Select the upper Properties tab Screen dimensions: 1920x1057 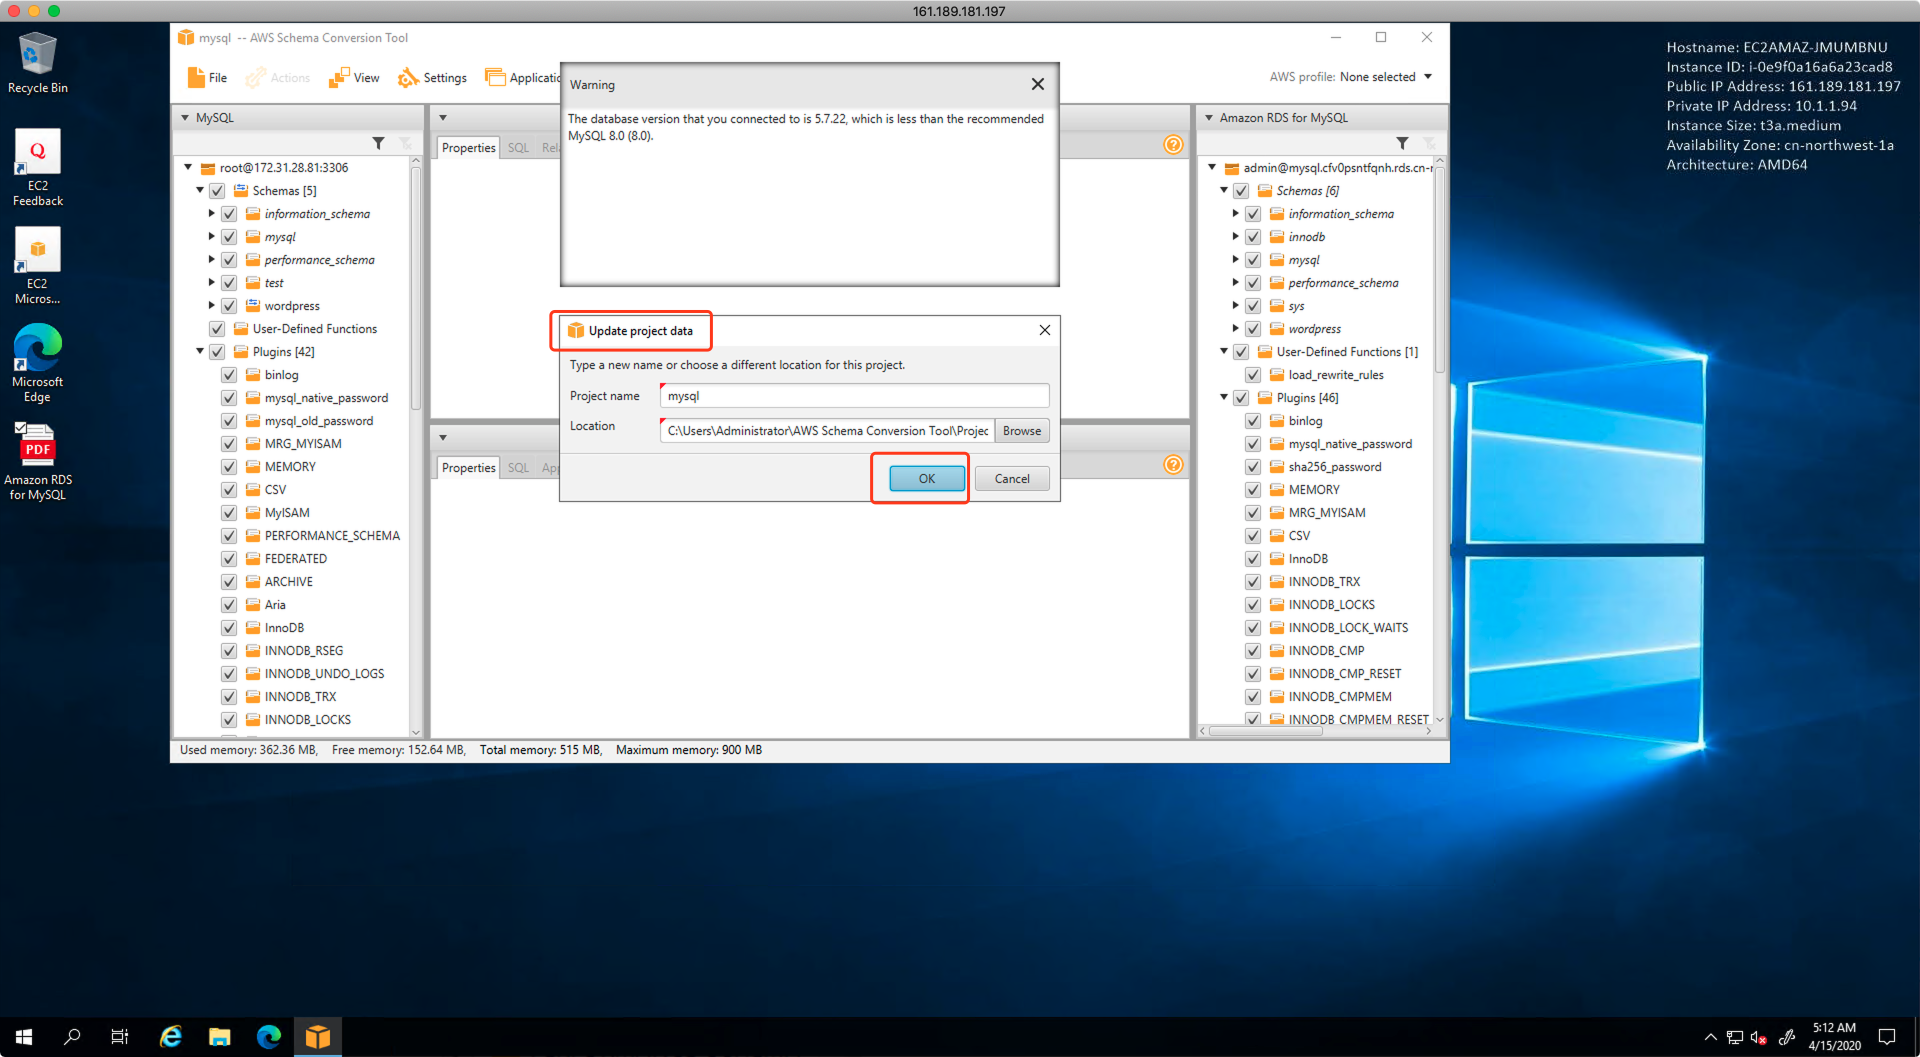click(x=468, y=148)
